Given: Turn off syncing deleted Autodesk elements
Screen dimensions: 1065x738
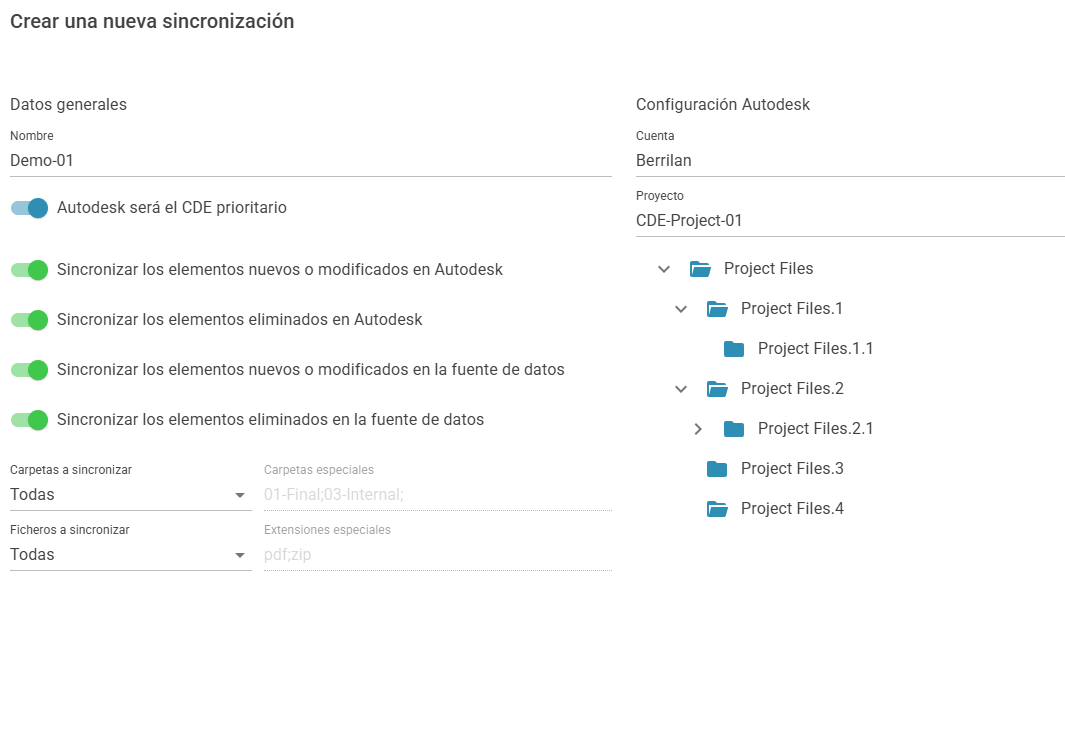Looking at the screenshot, I should click(x=30, y=320).
